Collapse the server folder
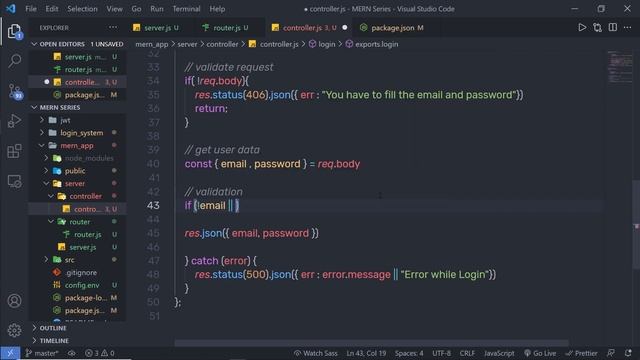 click(46, 183)
